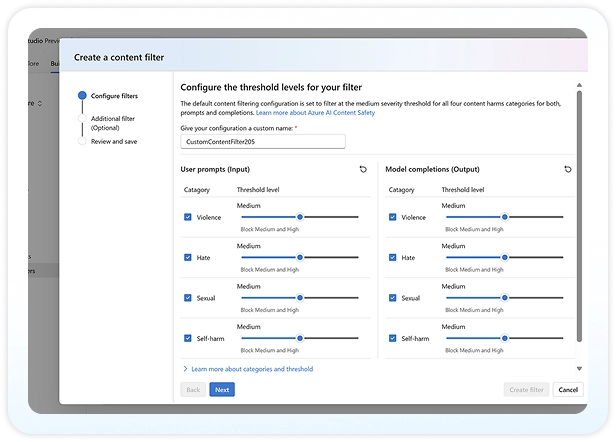Uncheck Sexual under User prompts (Input)
The width and height of the screenshot is (616, 442).
tap(188, 298)
